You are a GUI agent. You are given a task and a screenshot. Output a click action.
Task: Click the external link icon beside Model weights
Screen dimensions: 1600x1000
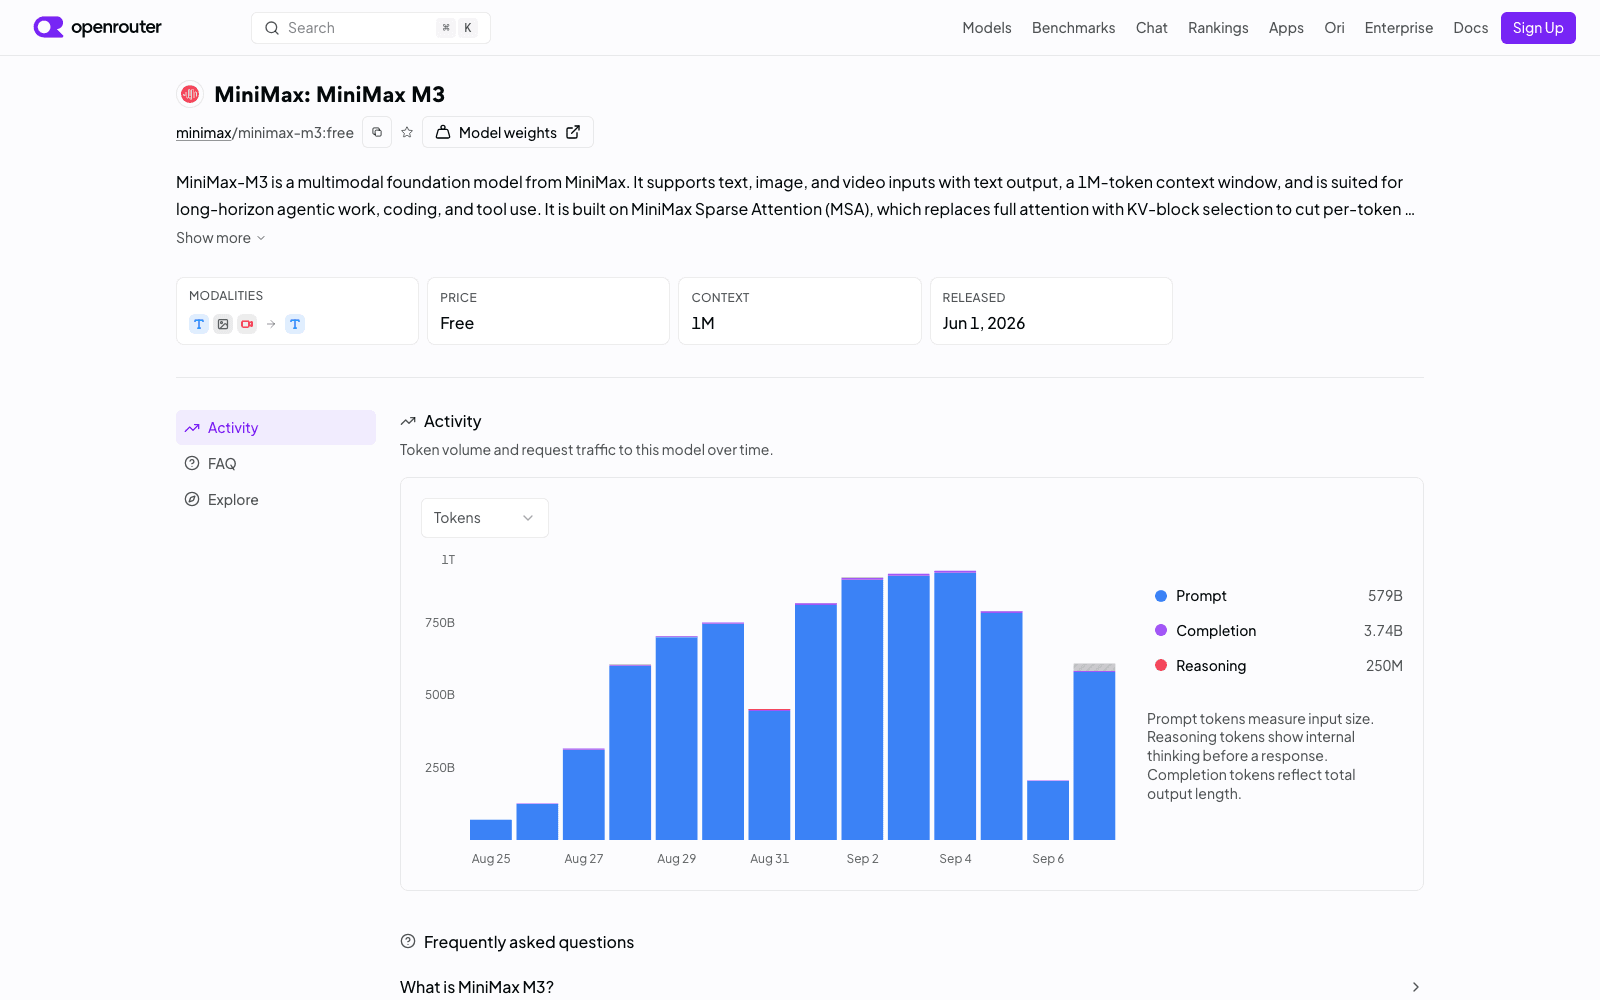(573, 132)
